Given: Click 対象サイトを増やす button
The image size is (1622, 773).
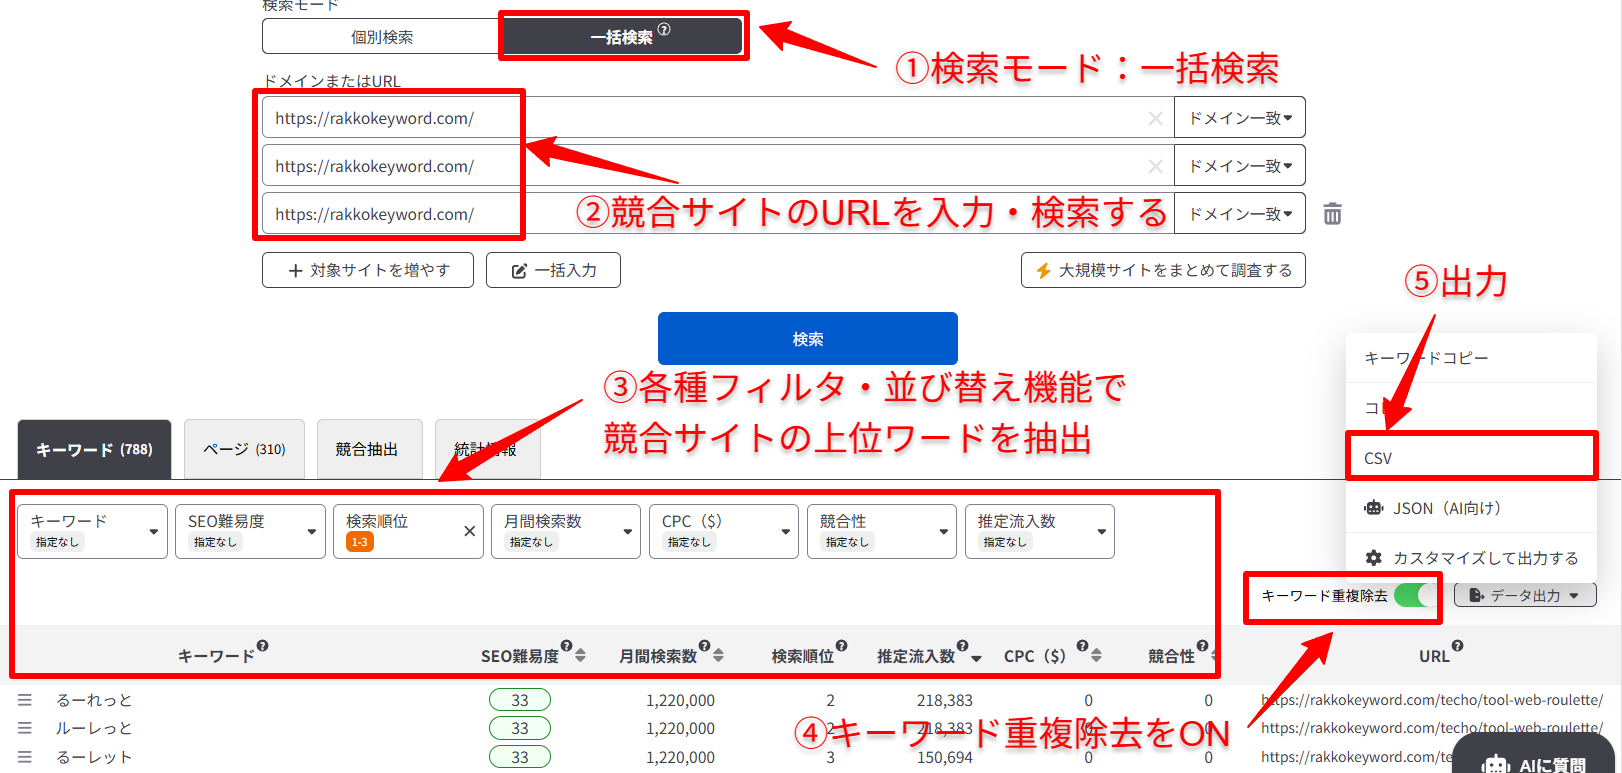Looking at the screenshot, I should [x=368, y=270].
